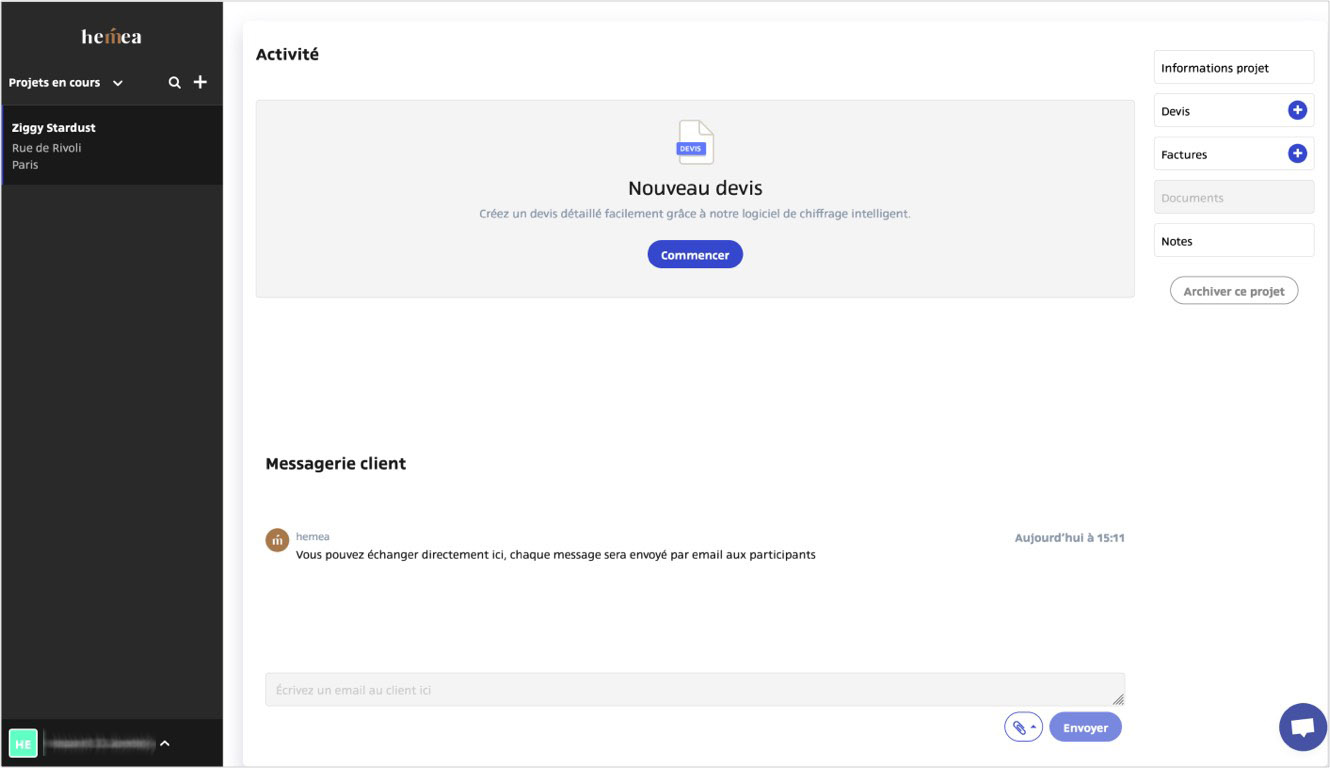Click the Devis document icon

695,143
